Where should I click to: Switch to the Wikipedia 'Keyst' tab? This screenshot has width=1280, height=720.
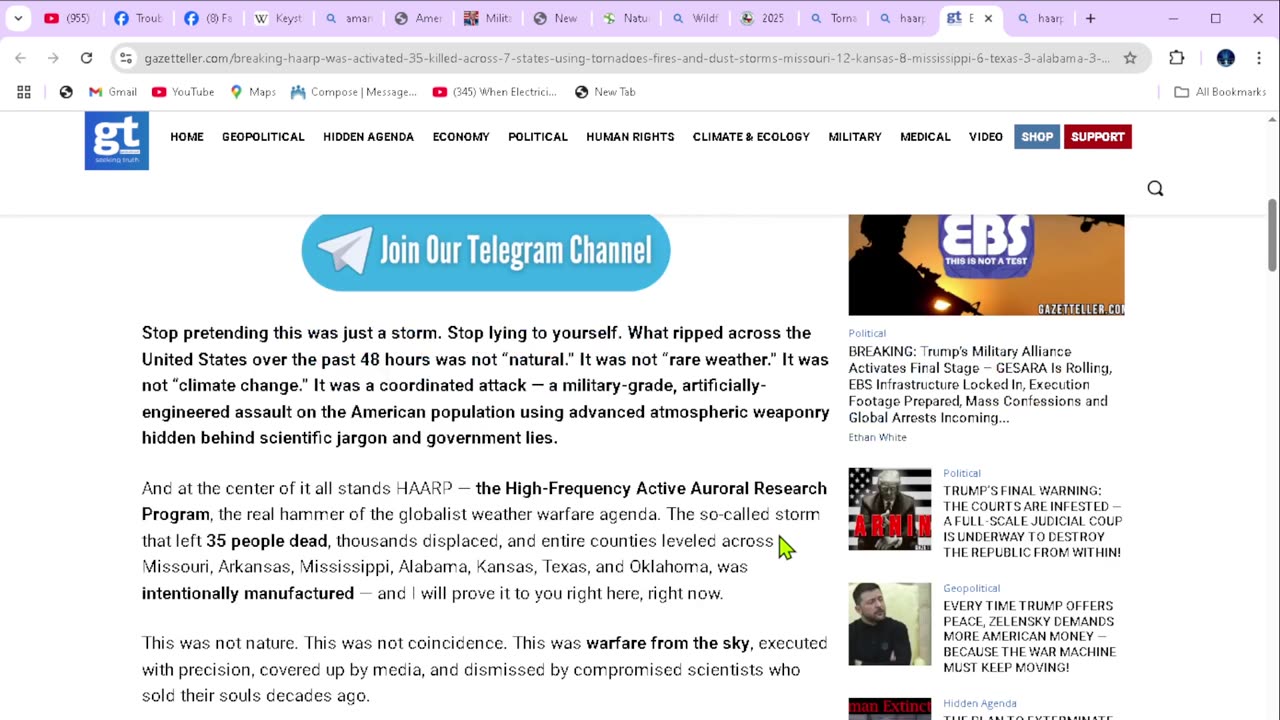278,18
